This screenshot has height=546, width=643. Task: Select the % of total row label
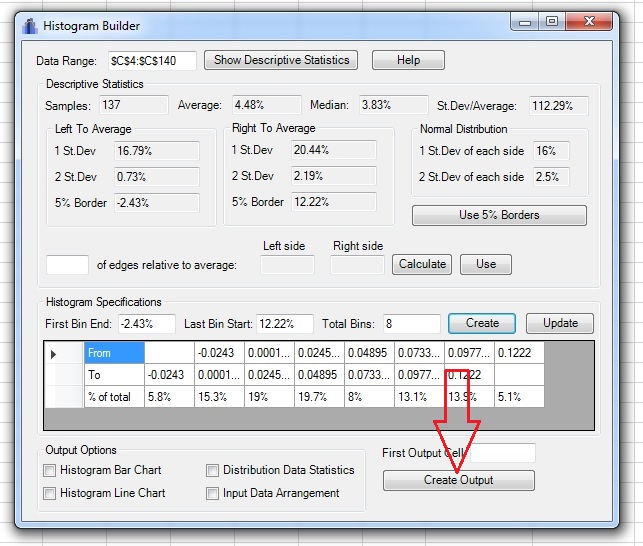click(x=114, y=397)
